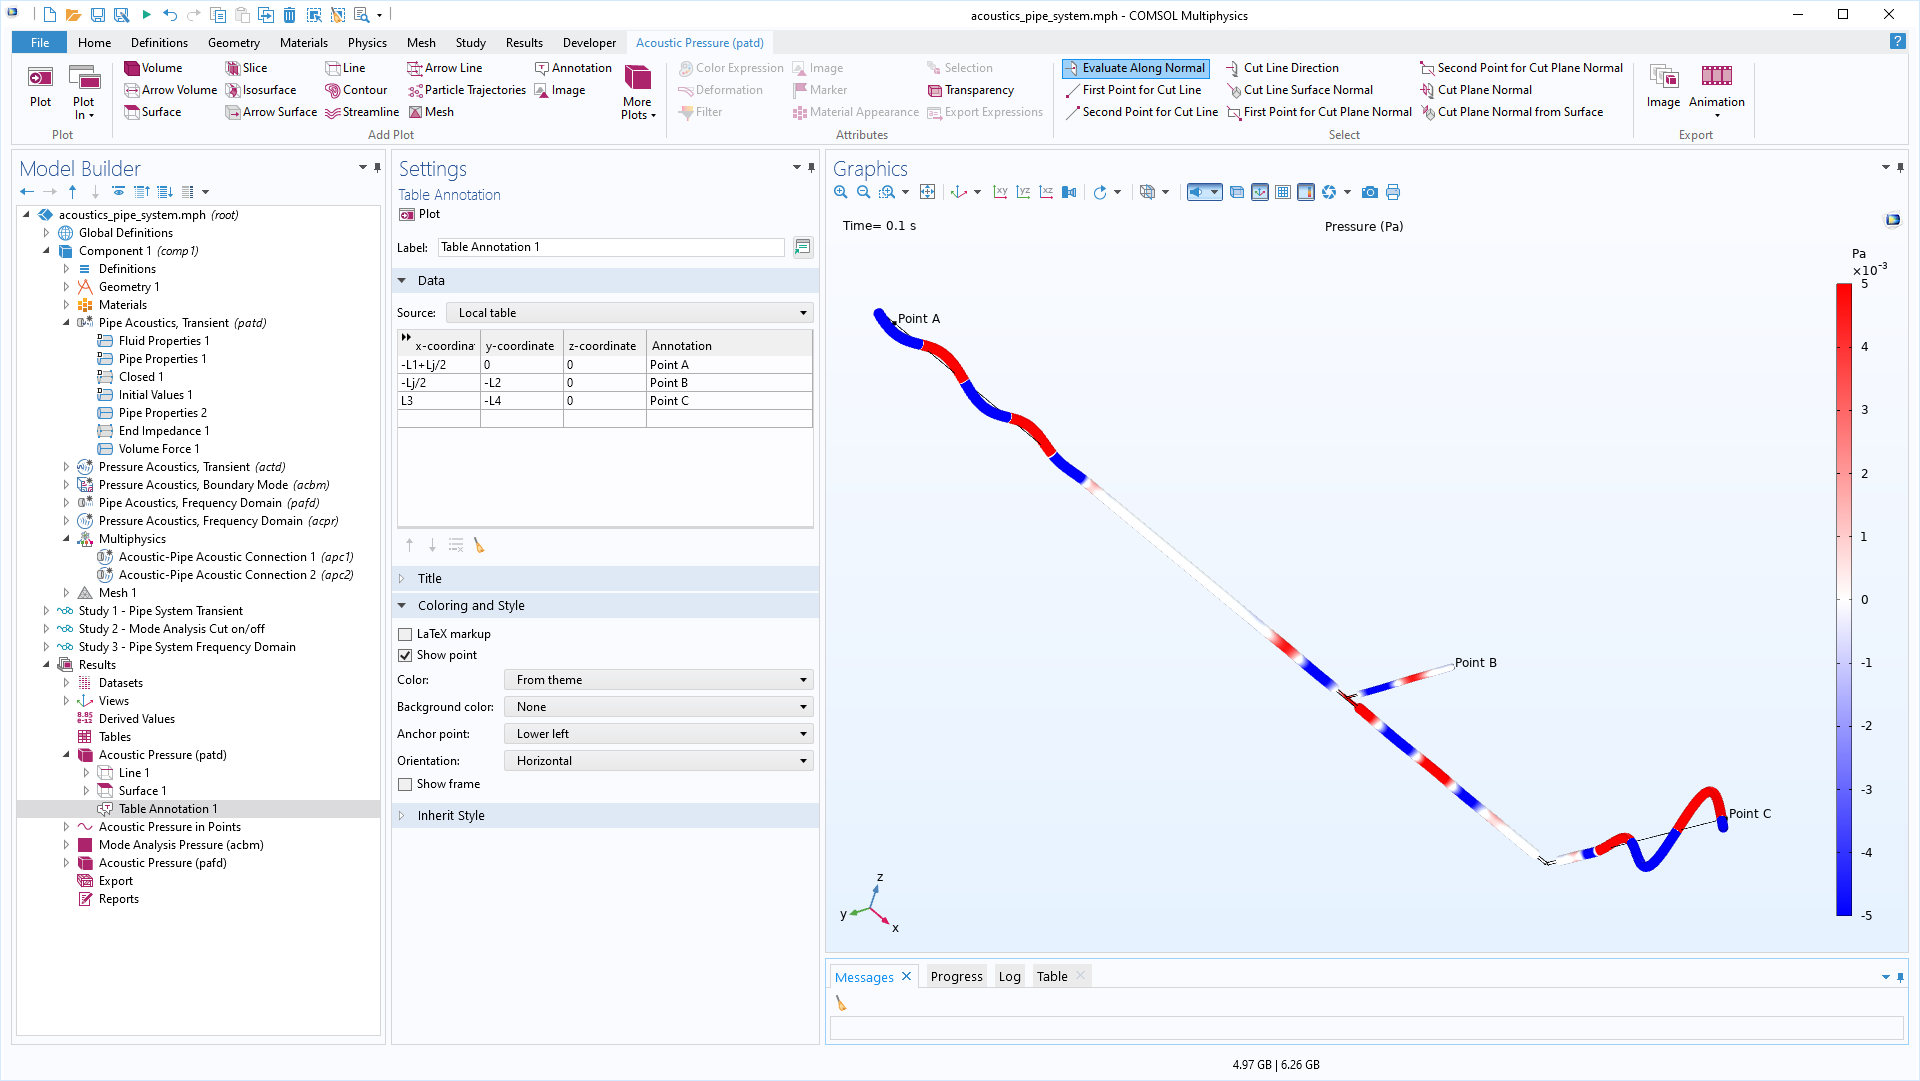Expand Study 1 - Pipe System Transient node
Viewport: 1920px width, 1081px height.
coord(46,611)
